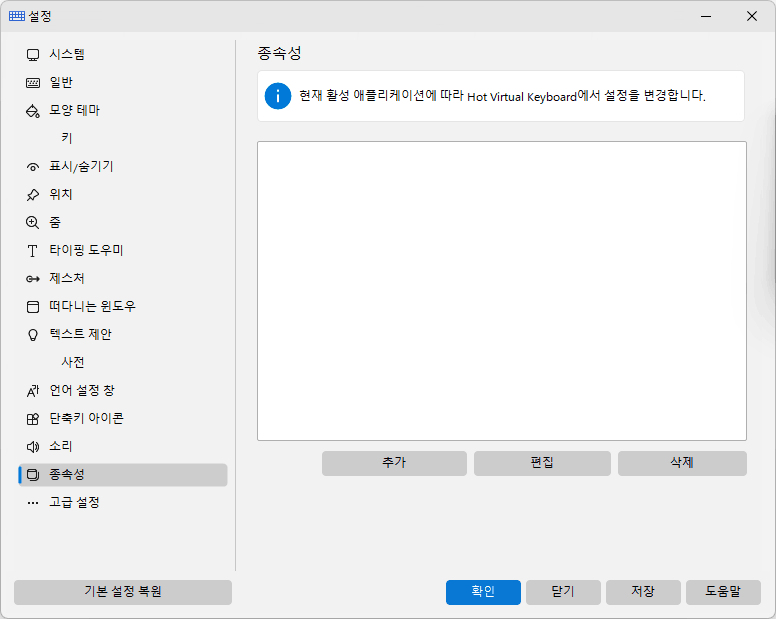Go to 표시/숨기기 settings

[x=123, y=167]
